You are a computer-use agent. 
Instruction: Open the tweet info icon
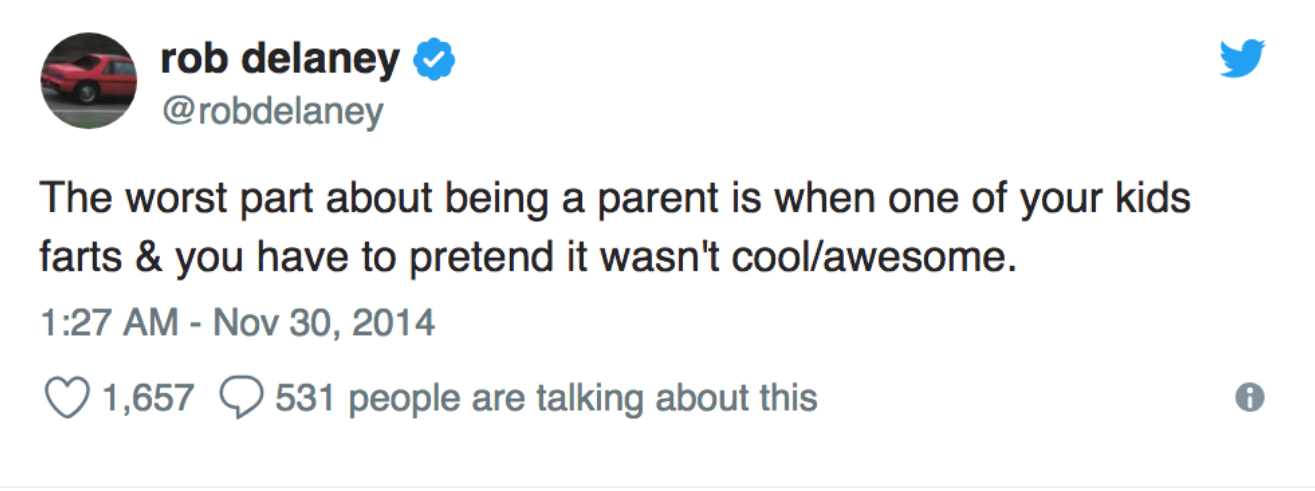(x=1250, y=398)
